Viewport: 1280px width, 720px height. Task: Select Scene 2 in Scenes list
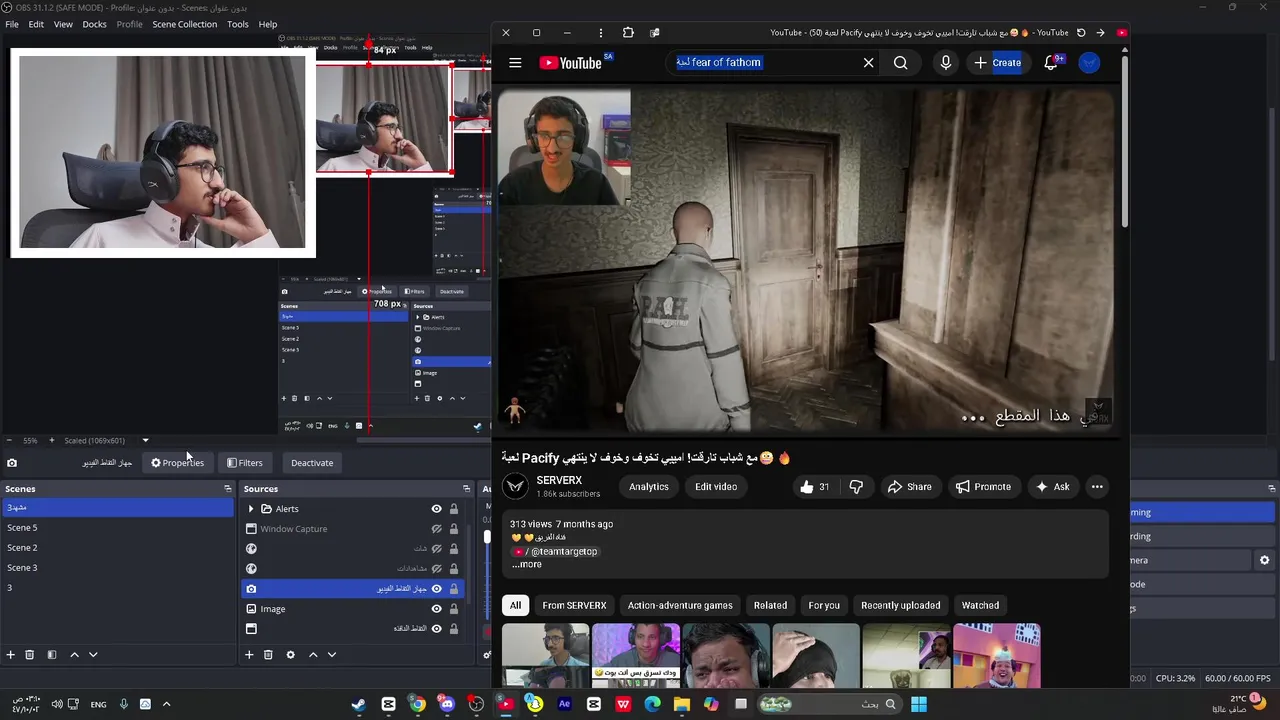117,548
